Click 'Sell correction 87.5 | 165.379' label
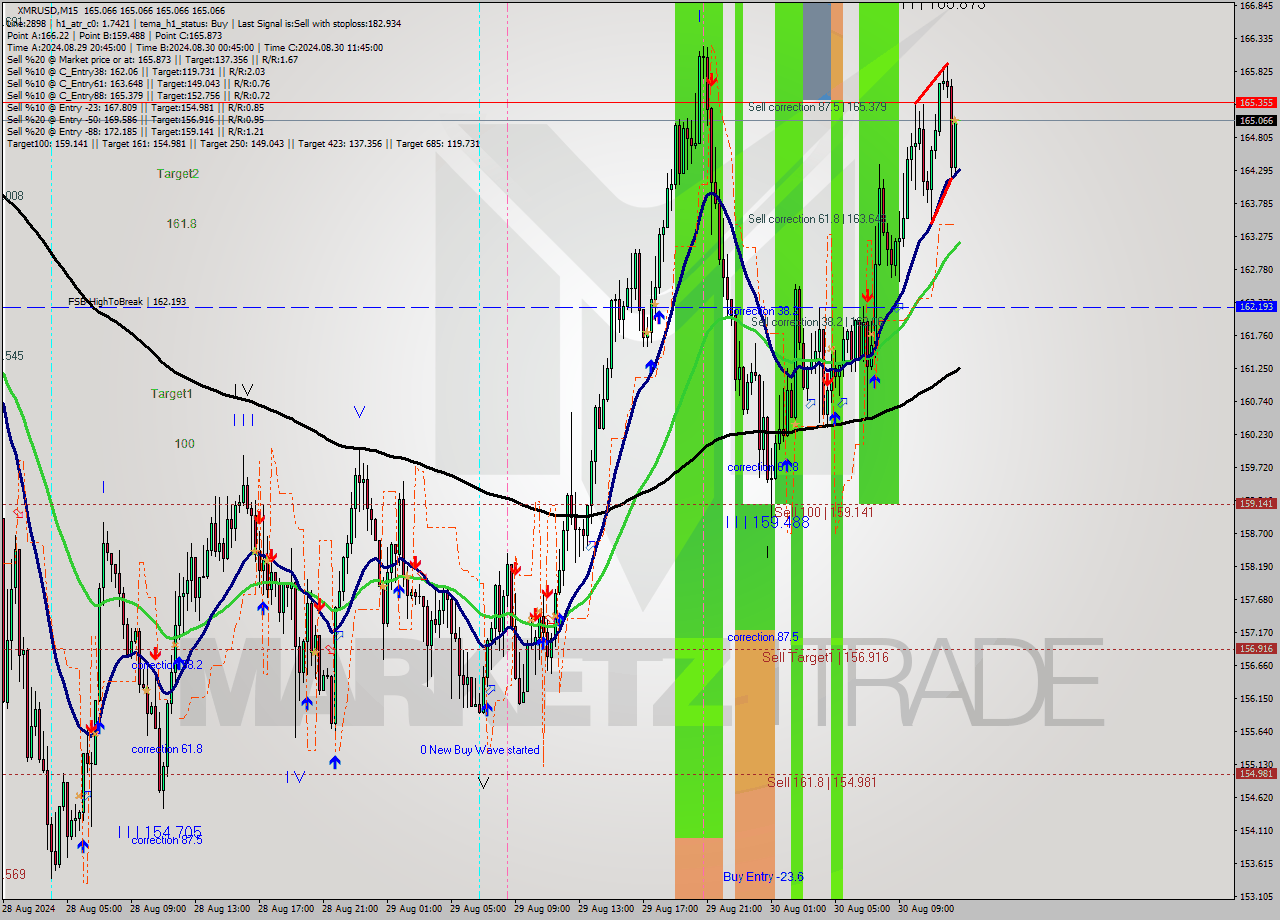Viewport: 1280px width, 920px height. click(x=817, y=107)
